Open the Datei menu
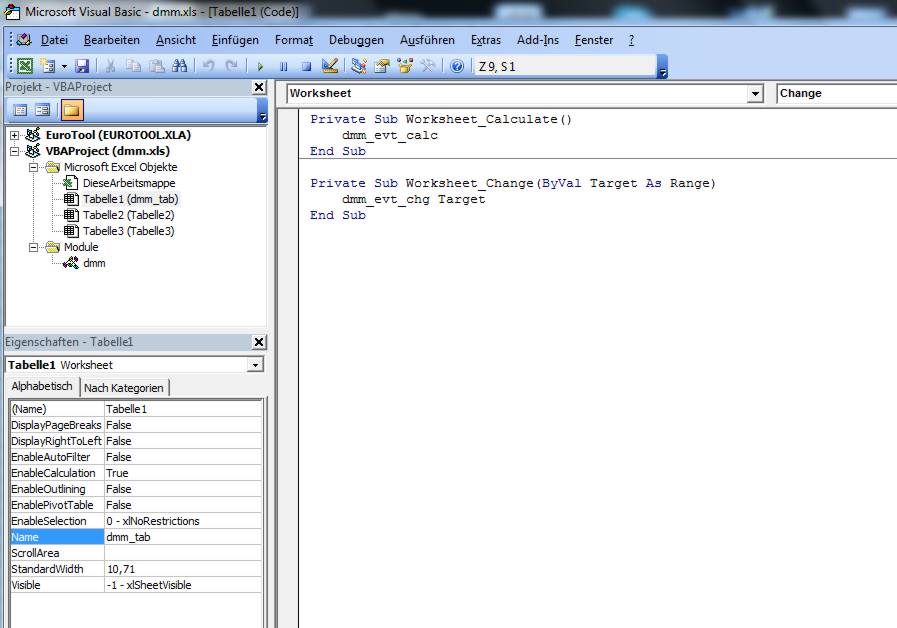 tap(54, 40)
